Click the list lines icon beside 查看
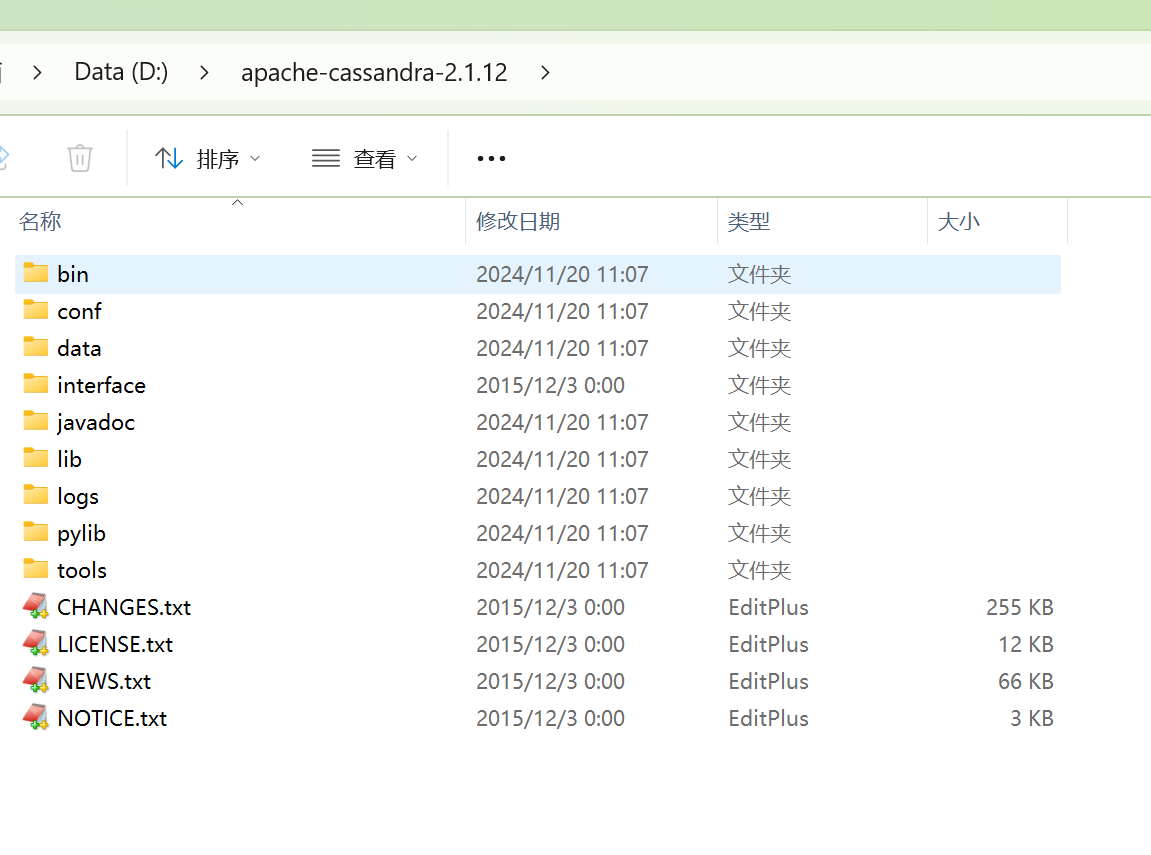This screenshot has height=855, width=1151. (x=325, y=158)
